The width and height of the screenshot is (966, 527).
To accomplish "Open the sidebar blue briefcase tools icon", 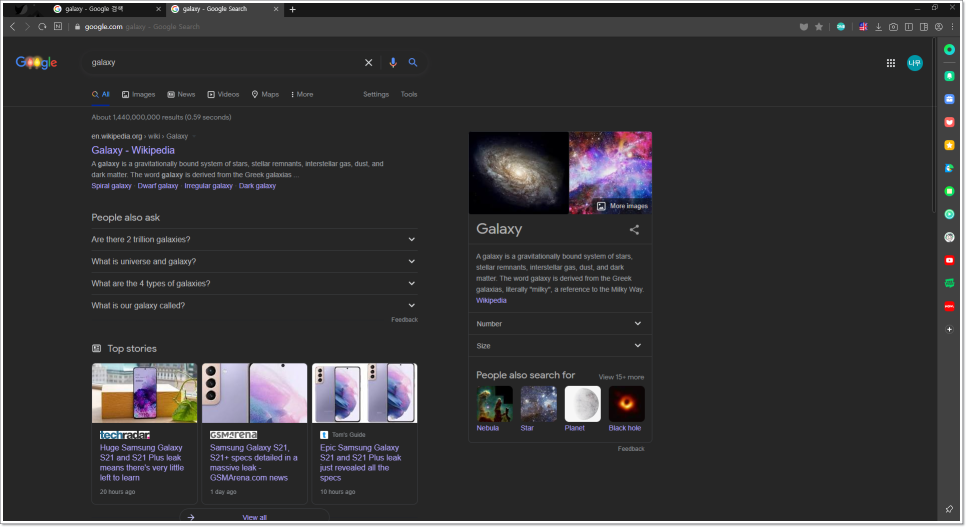I will (949, 99).
